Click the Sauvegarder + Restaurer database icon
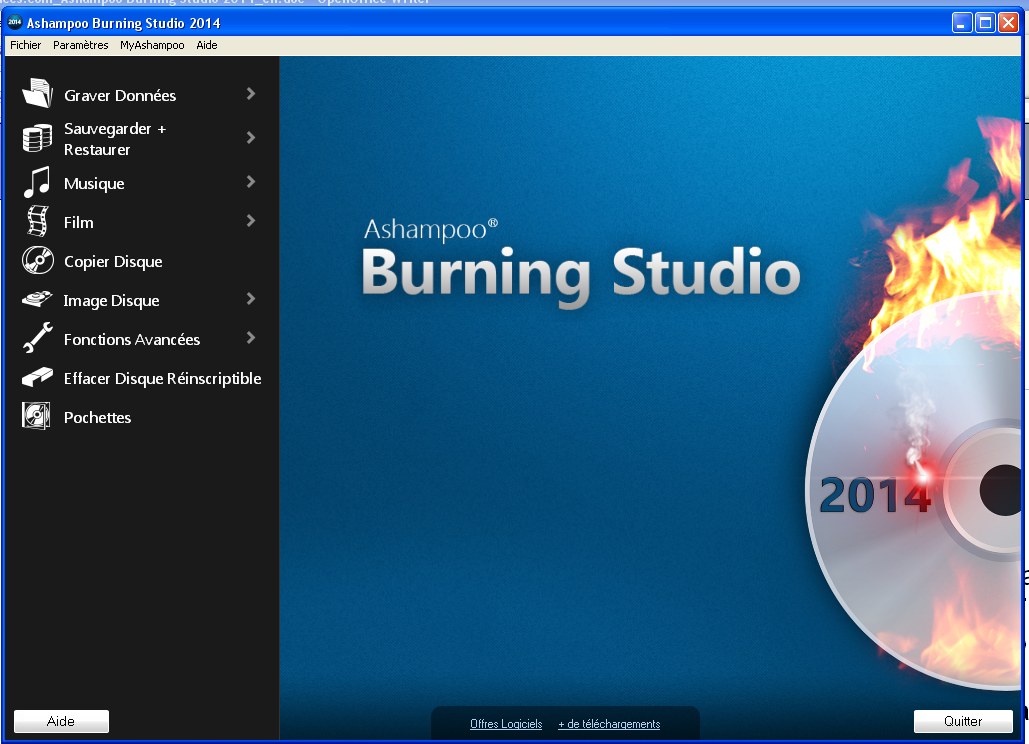 point(37,138)
